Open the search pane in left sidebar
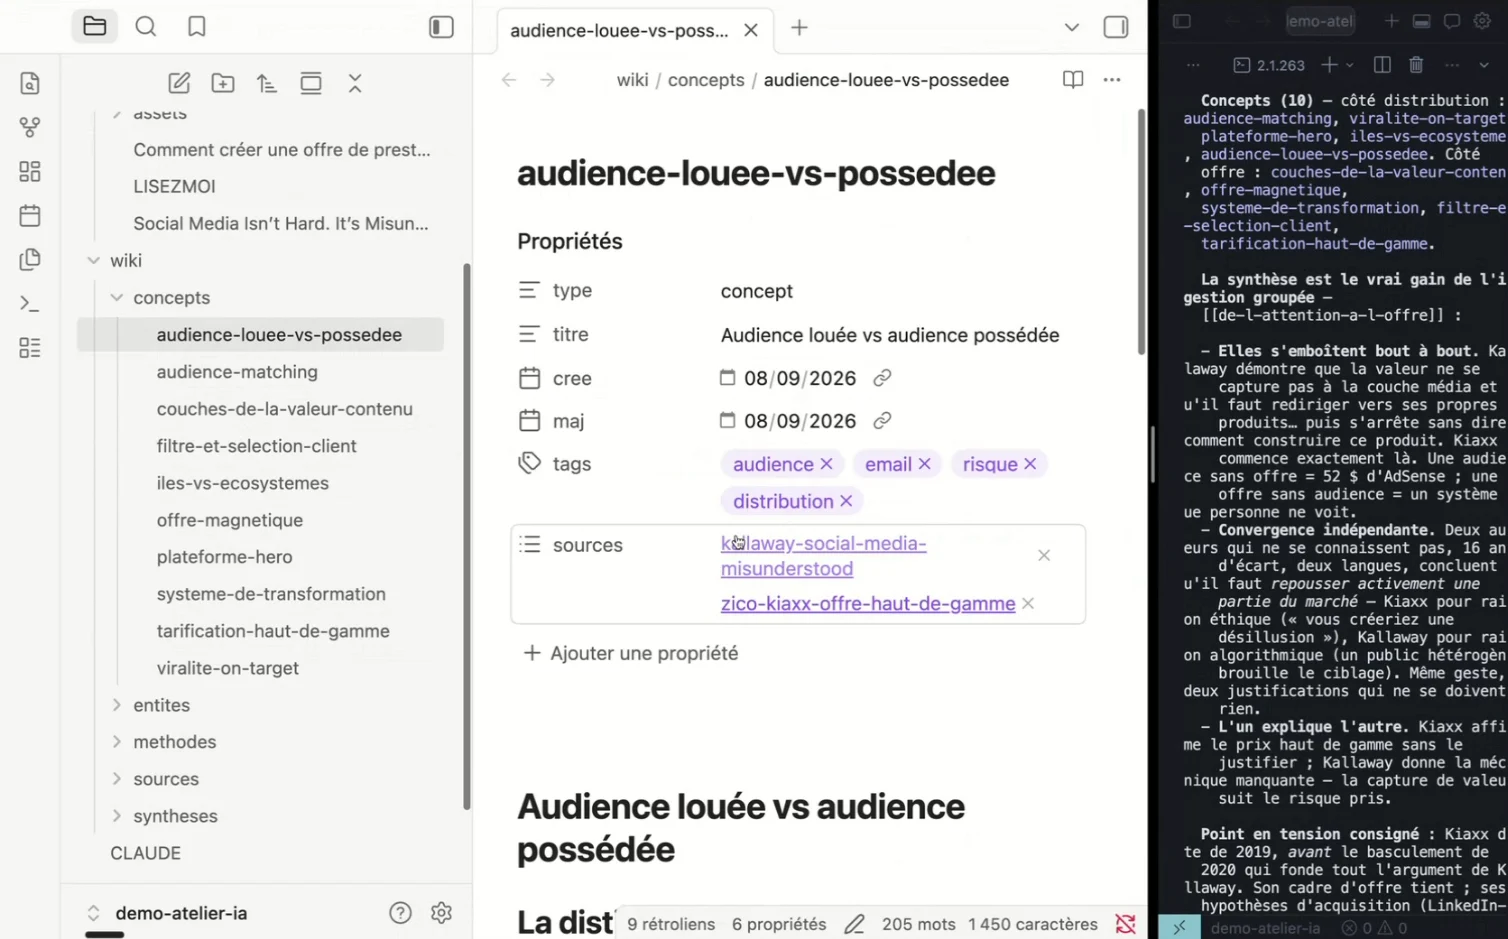Viewport: 1508px width, 939px height. (146, 27)
